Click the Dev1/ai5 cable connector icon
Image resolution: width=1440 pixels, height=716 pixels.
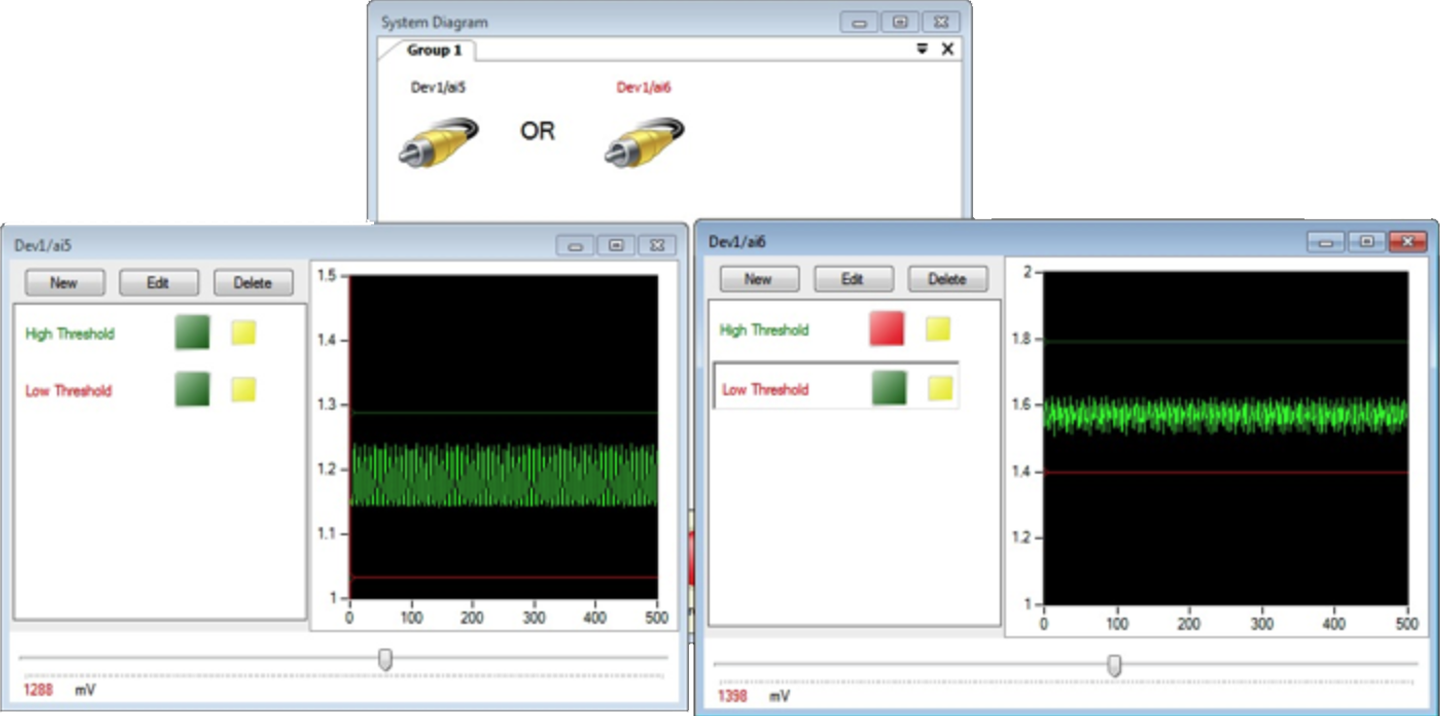[x=439, y=141]
